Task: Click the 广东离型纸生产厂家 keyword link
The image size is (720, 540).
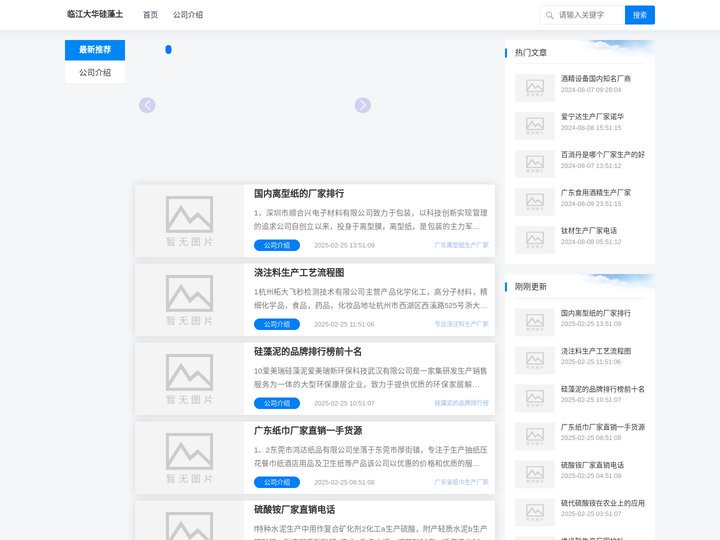Action: point(461,245)
